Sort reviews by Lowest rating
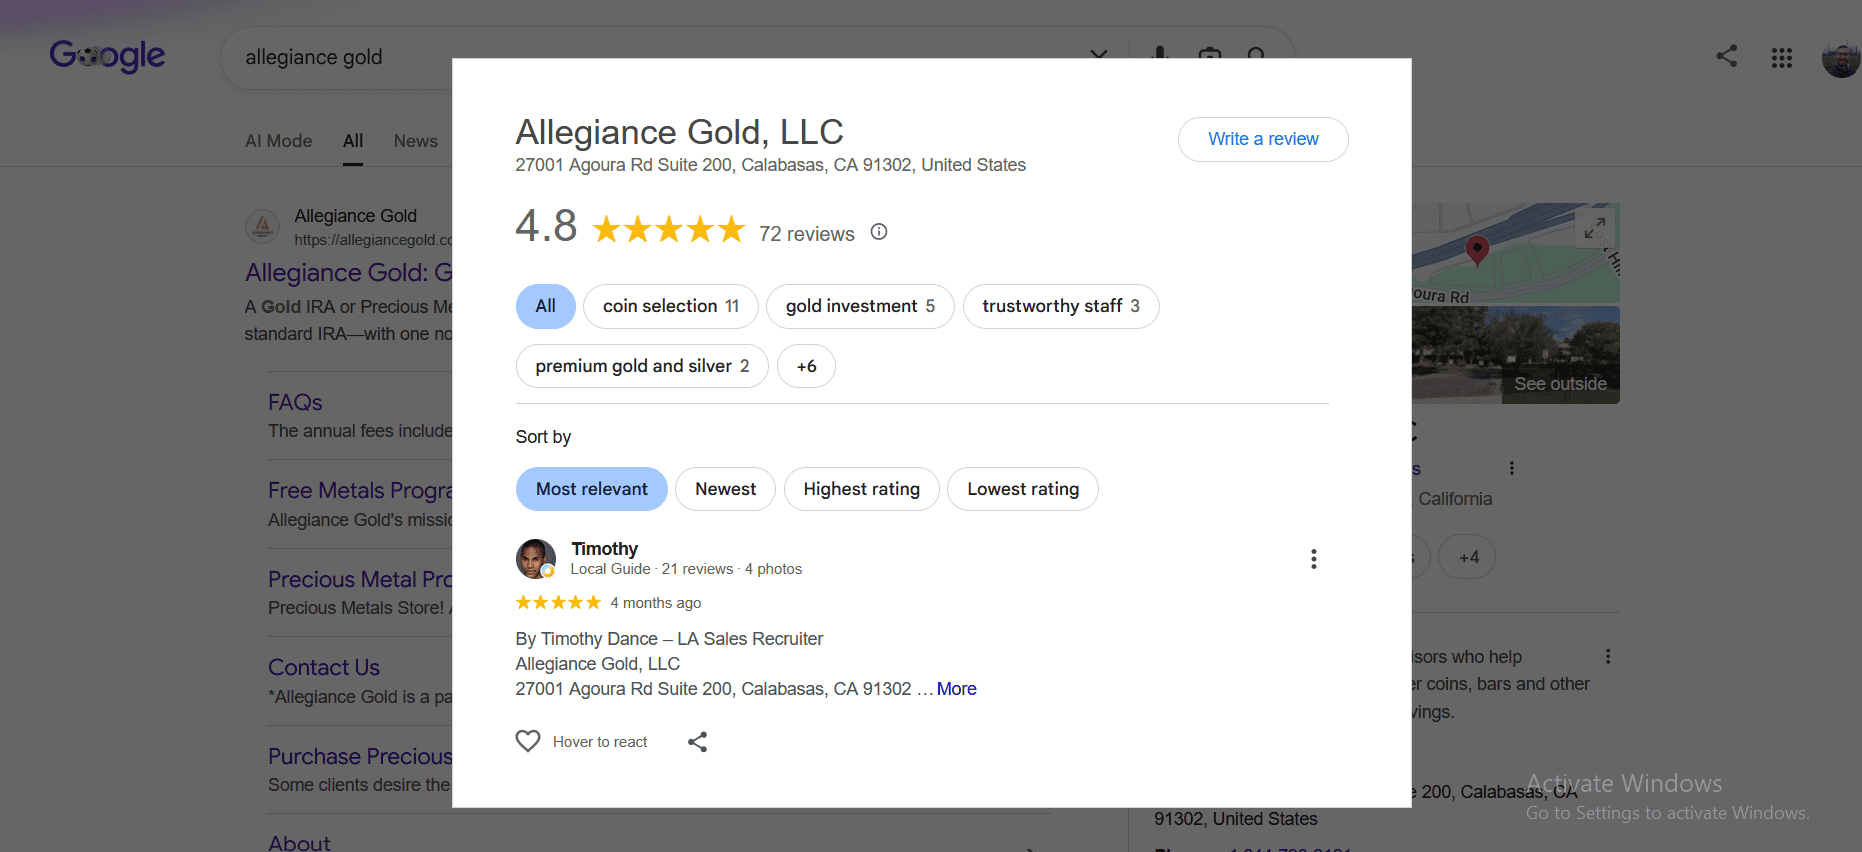This screenshot has width=1862, height=852. (1023, 489)
